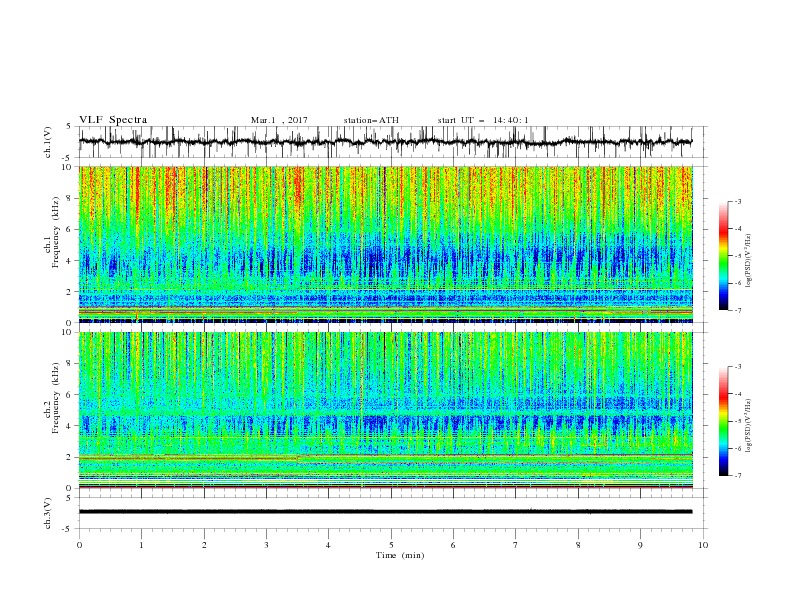Click the "9" minute tick on time axis

[640, 545]
